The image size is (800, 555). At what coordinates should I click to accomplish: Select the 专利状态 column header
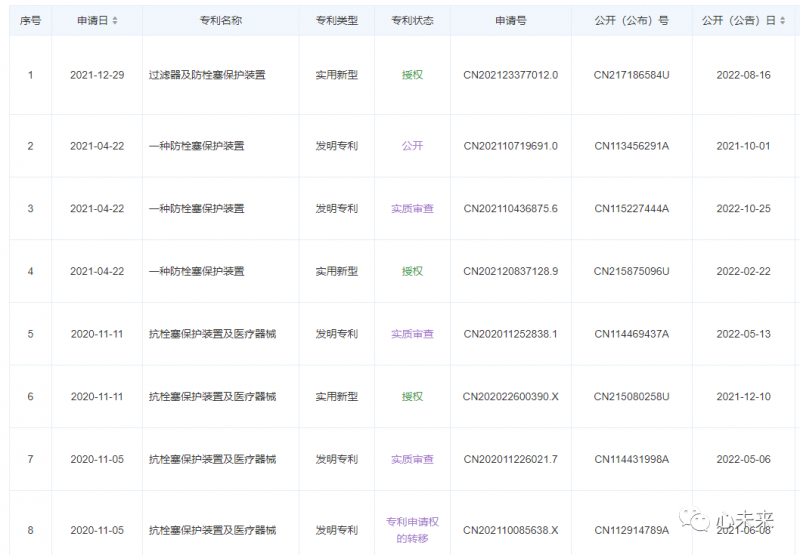(412, 20)
